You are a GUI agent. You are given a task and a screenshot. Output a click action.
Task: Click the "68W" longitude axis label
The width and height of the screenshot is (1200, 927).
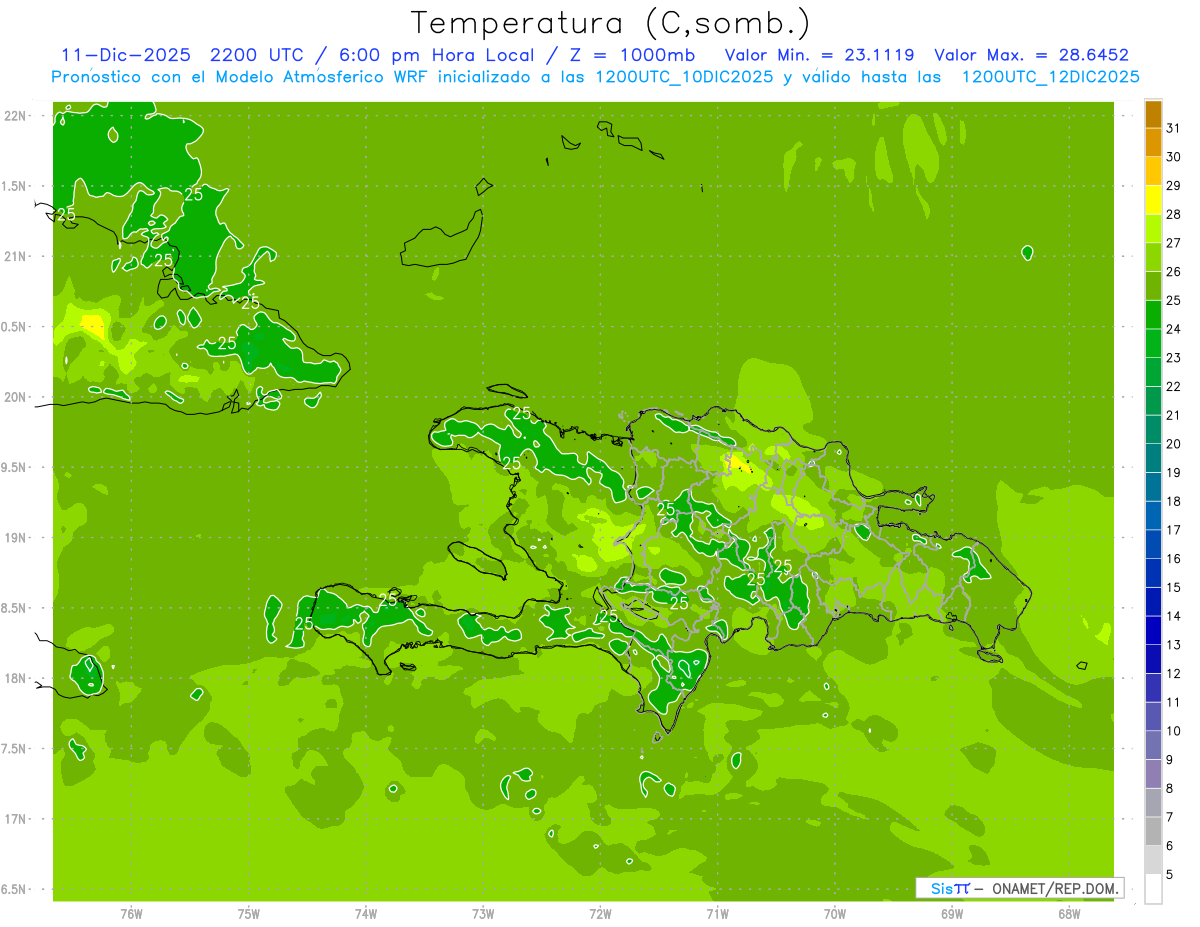point(1069,913)
